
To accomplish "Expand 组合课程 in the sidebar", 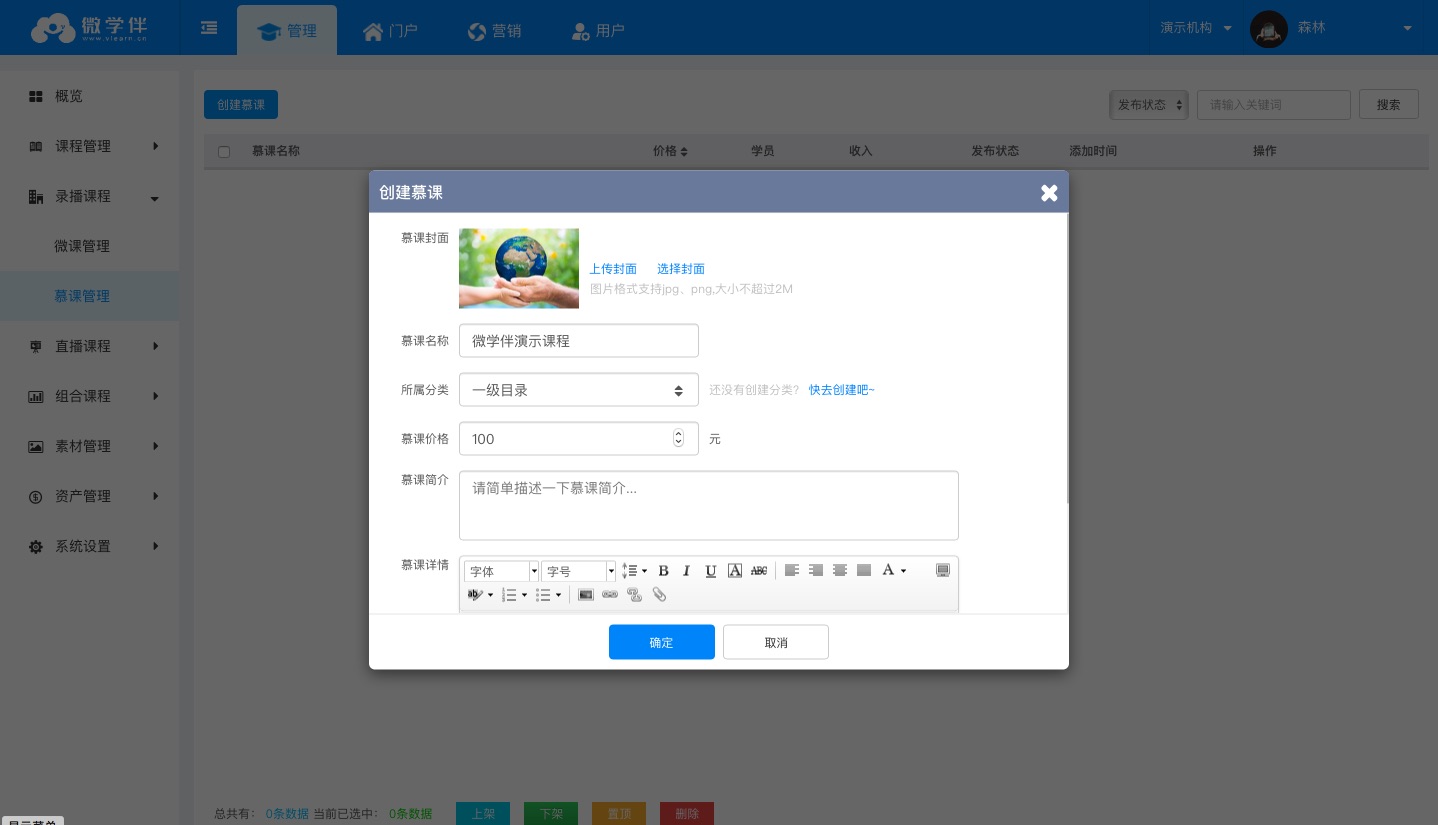I will (x=89, y=396).
